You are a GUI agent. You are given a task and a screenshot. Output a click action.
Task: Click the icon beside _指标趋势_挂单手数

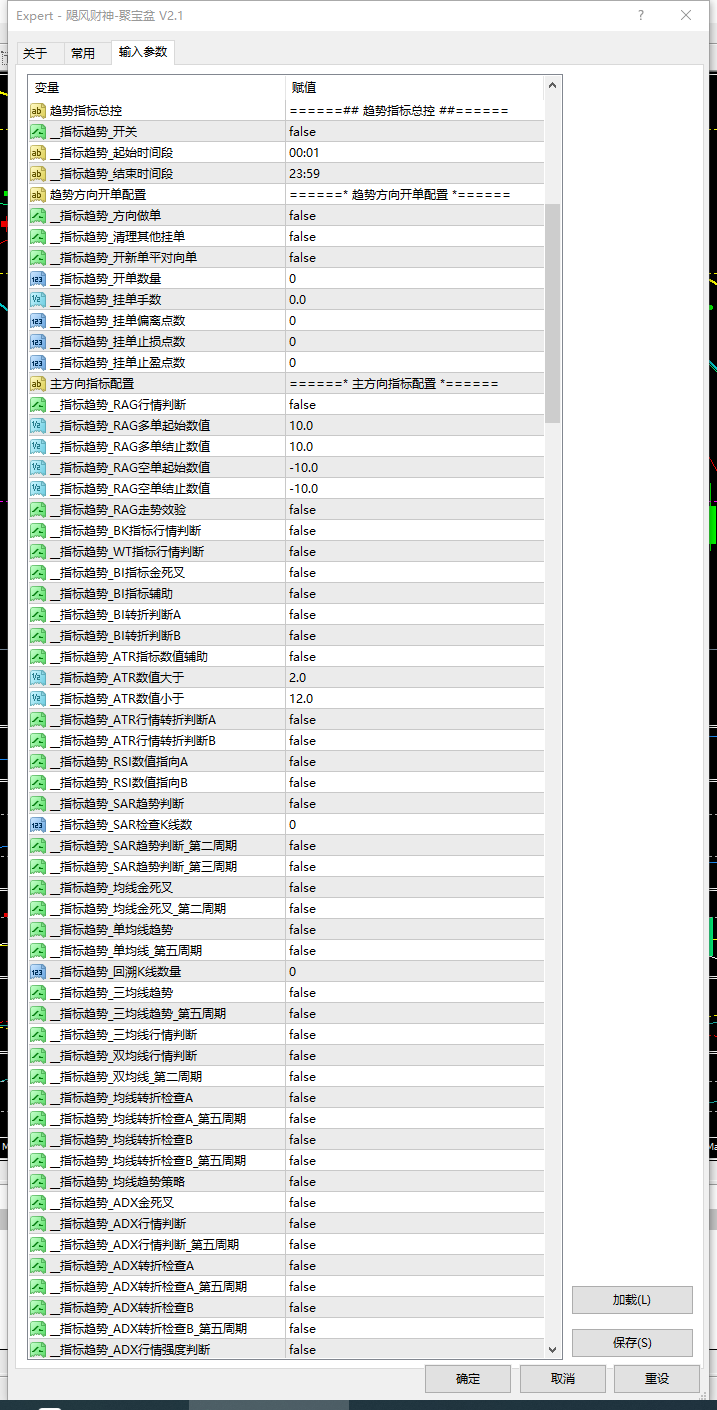pyautogui.click(x=37, y=300)
